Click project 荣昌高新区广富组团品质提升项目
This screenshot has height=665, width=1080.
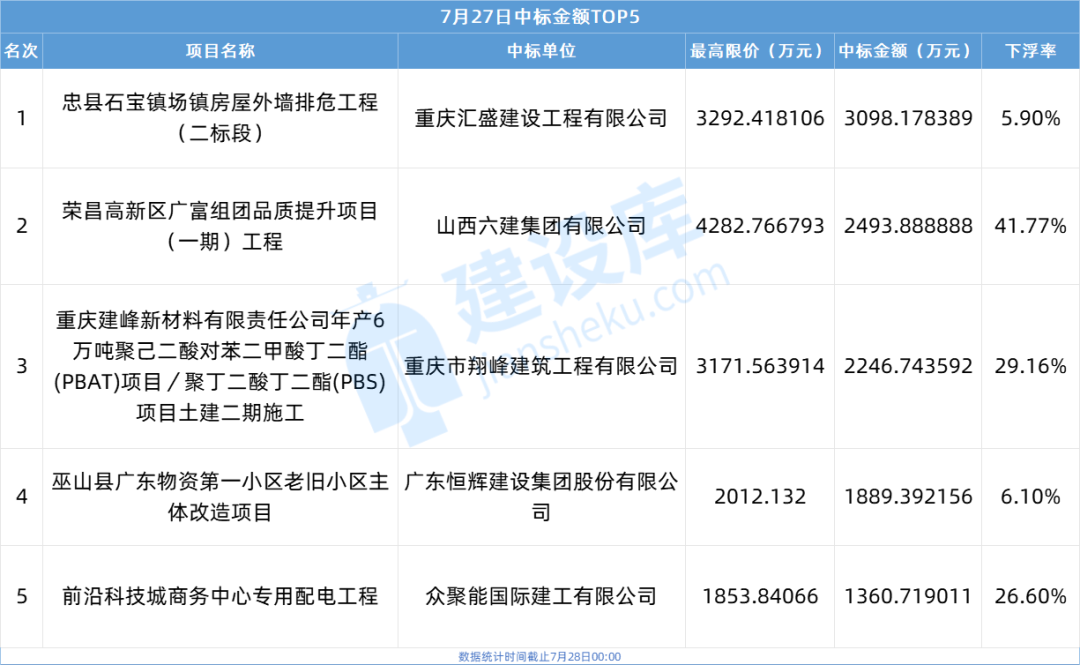click(220, 226)
